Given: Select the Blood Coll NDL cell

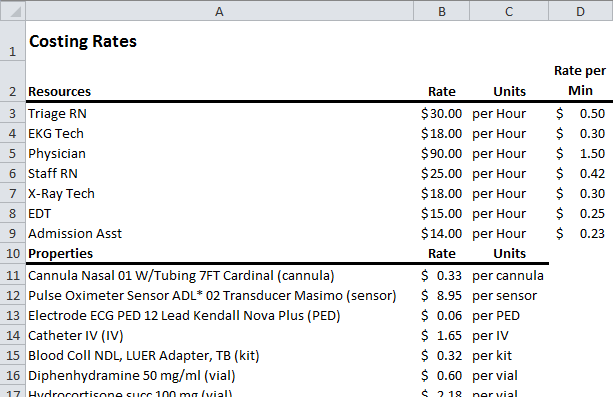Looking at the screenshot, I should click(219, 355).
